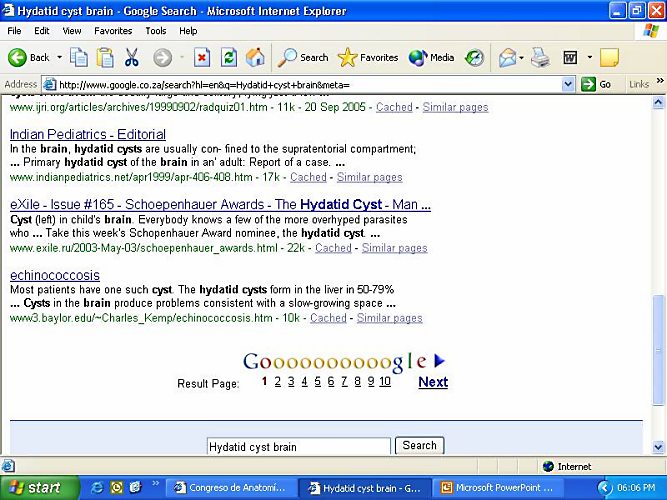Click the Next results link
667x500 pixels.
(433, 382)
